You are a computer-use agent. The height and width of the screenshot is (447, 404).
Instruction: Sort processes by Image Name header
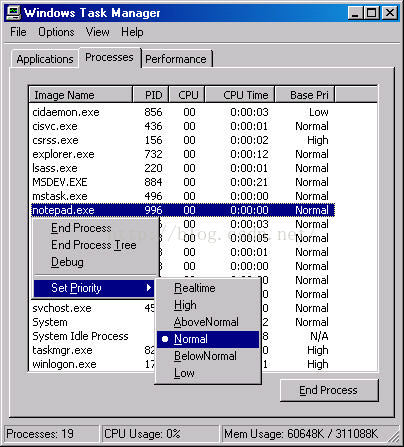pos(81,95)
